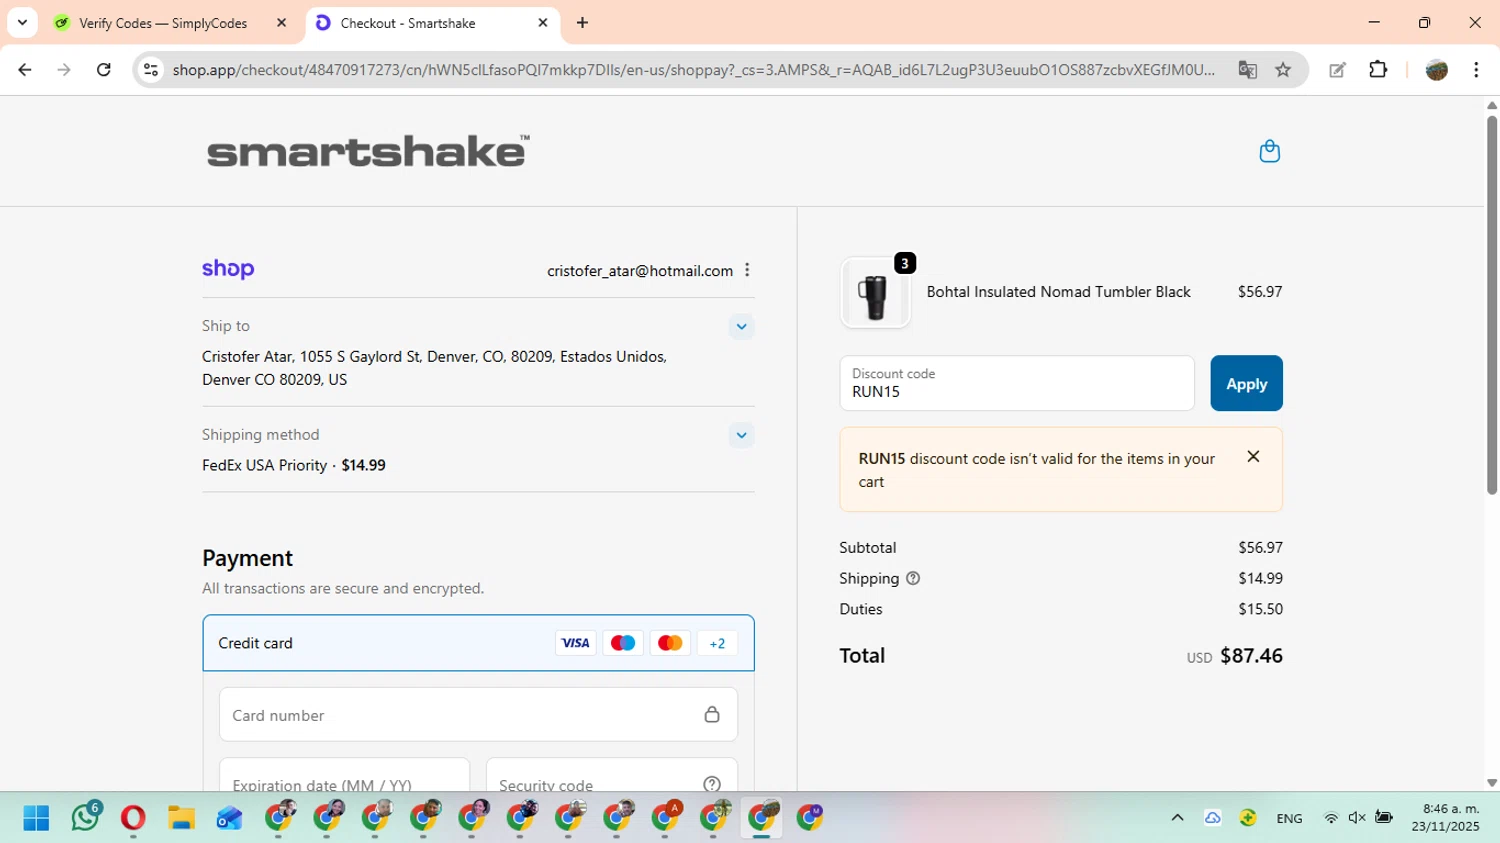Go forward in browser history
The width and height of the screenshot is (1500, 843).
(64, 69)
